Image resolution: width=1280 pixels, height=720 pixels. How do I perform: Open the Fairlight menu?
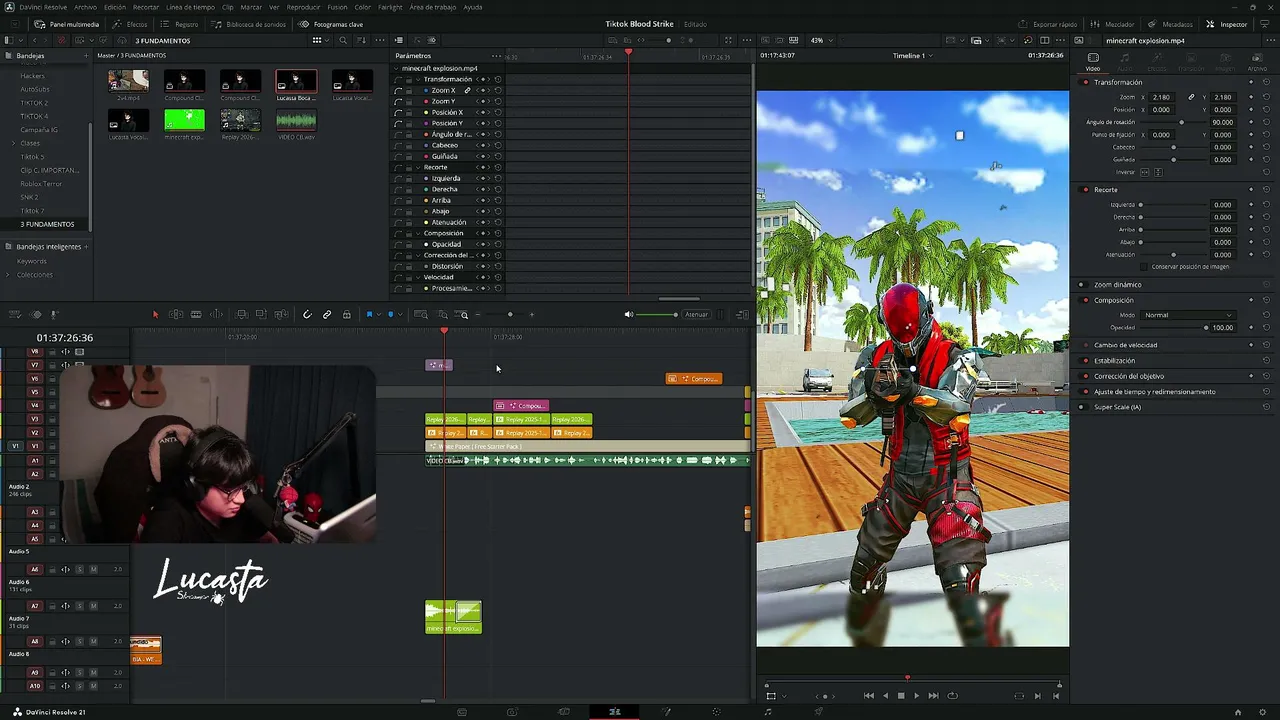[390, 7]
